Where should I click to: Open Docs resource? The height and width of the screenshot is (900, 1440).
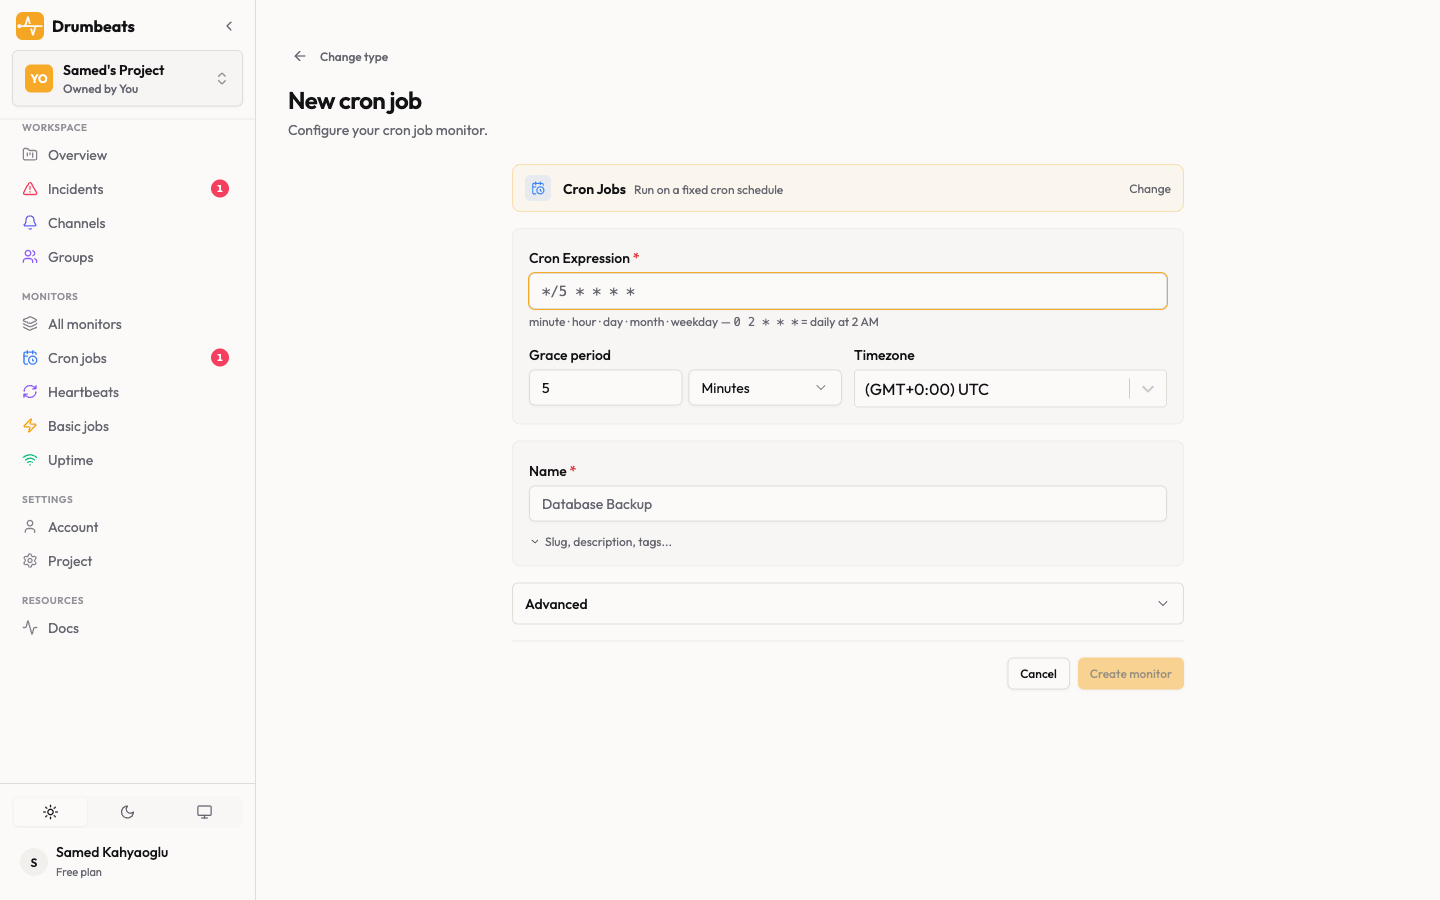tap(127, 628)
